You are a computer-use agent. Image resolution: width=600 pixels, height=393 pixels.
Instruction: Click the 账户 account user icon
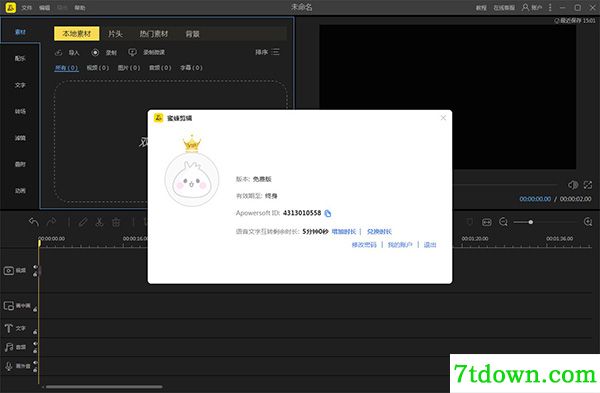pyautogui.click(x=525, y=7)
